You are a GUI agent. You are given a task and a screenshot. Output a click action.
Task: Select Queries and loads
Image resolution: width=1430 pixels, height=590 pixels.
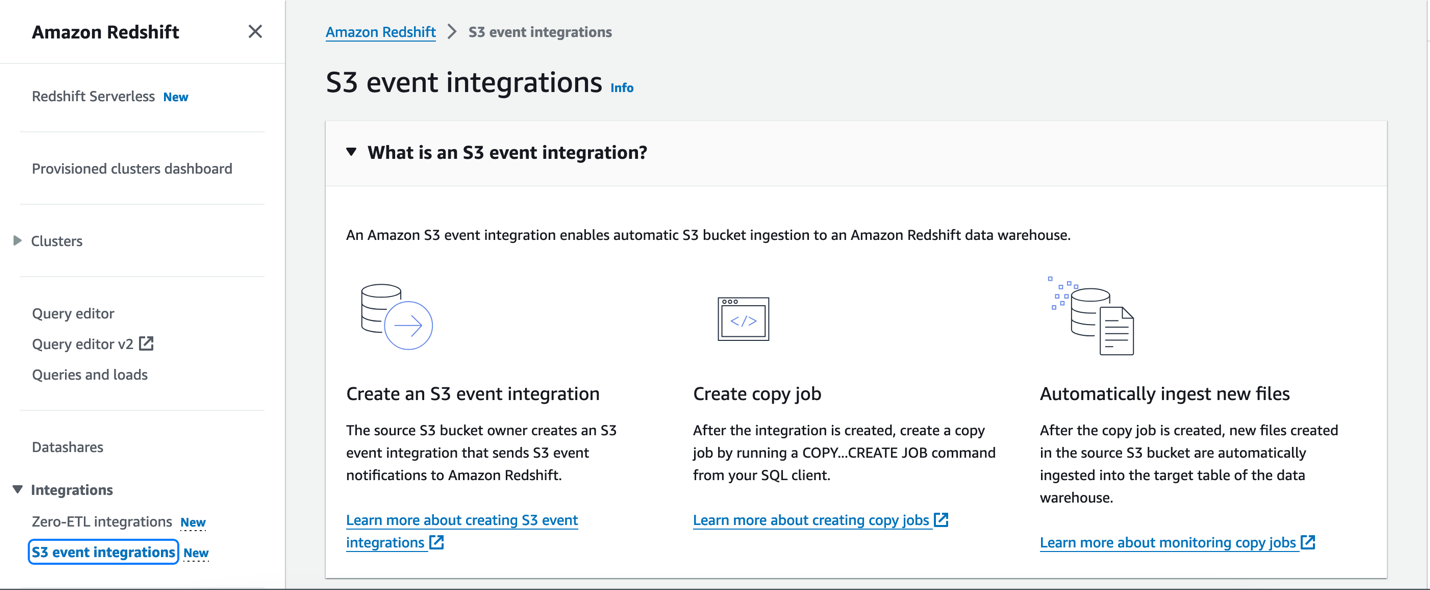coord(90,375)
